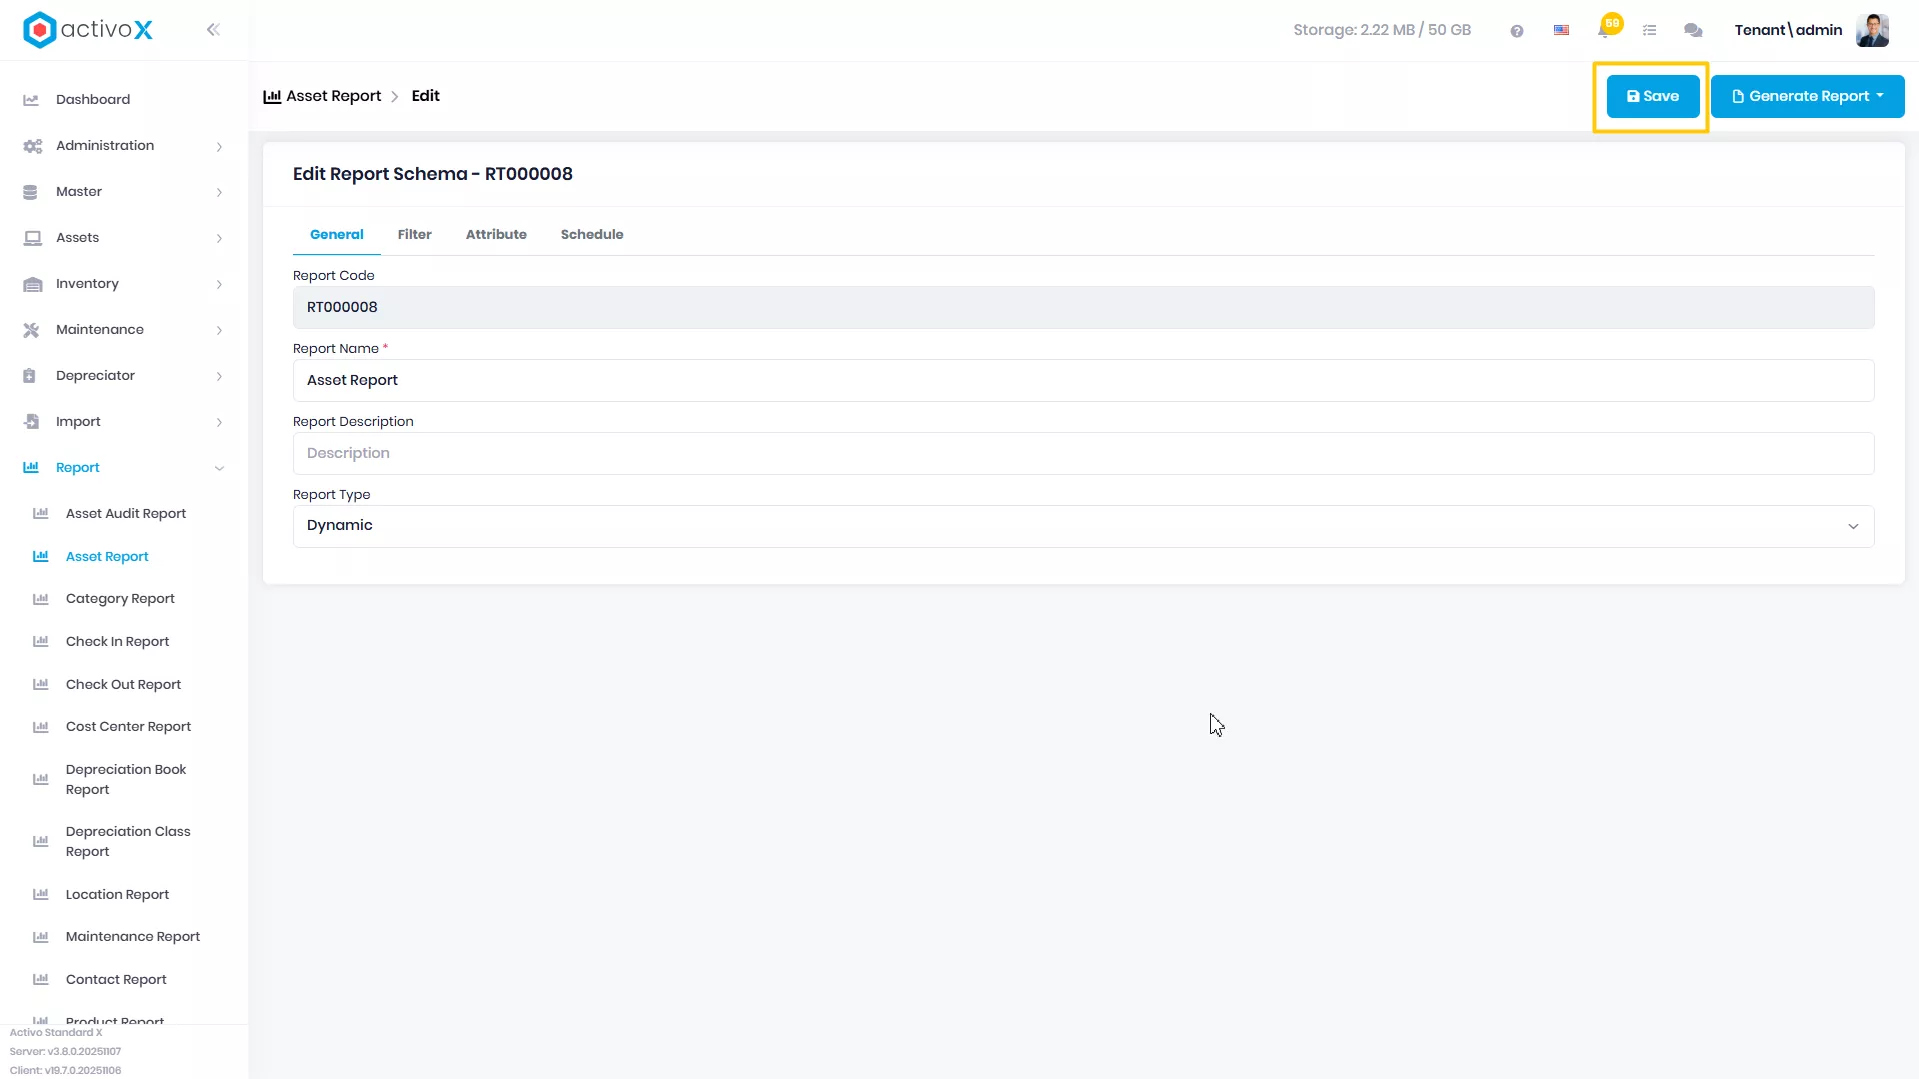The height and width of the screenshot is (1079, 1919).
Task: Expand the Maintenance menu chevron
Action: 219,331
